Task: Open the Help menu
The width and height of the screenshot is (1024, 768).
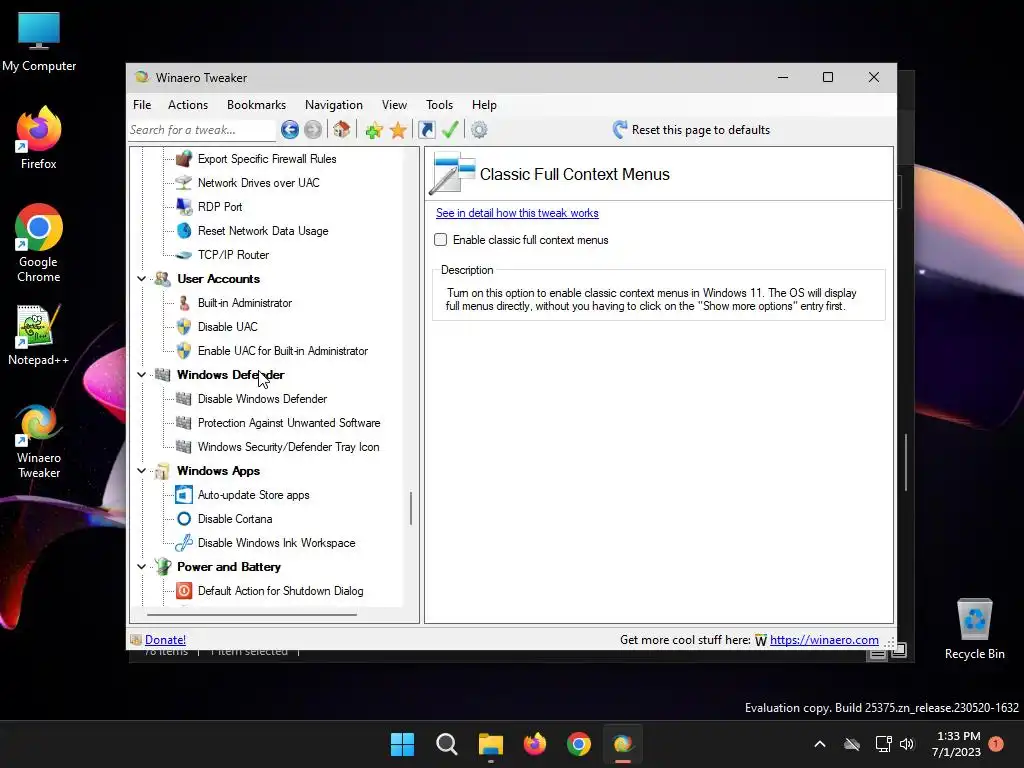Action: pyautogui.click(x=484, y=105)
